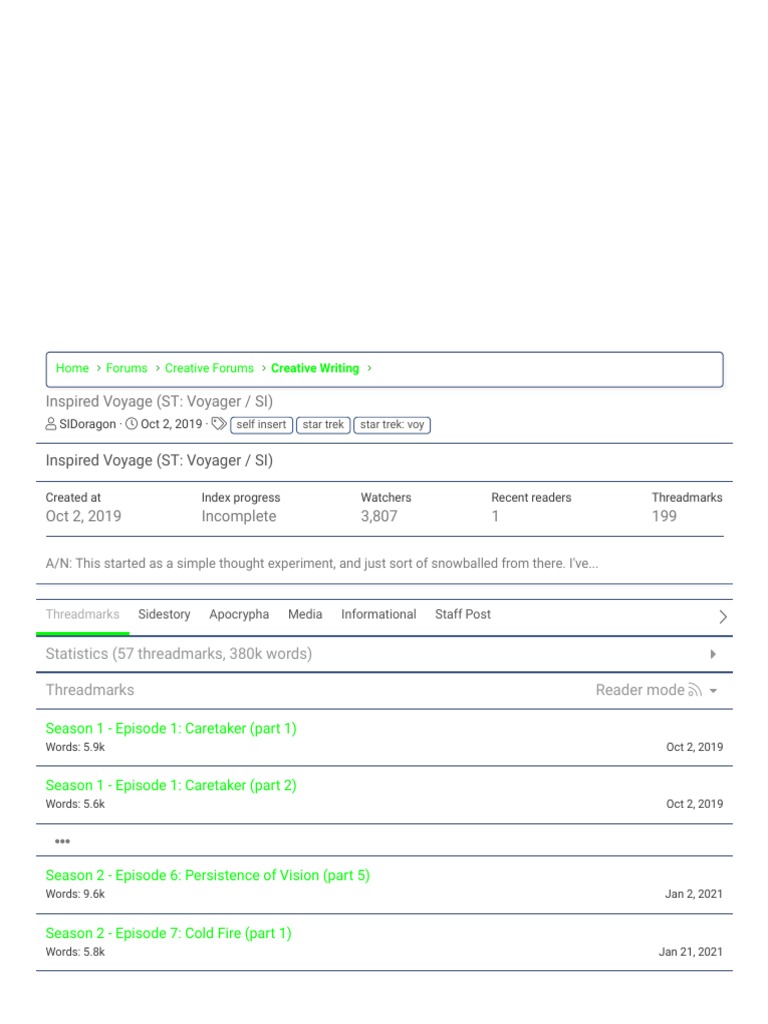
Task: Open the Reader mode link
Action: (x=640, y=690)
